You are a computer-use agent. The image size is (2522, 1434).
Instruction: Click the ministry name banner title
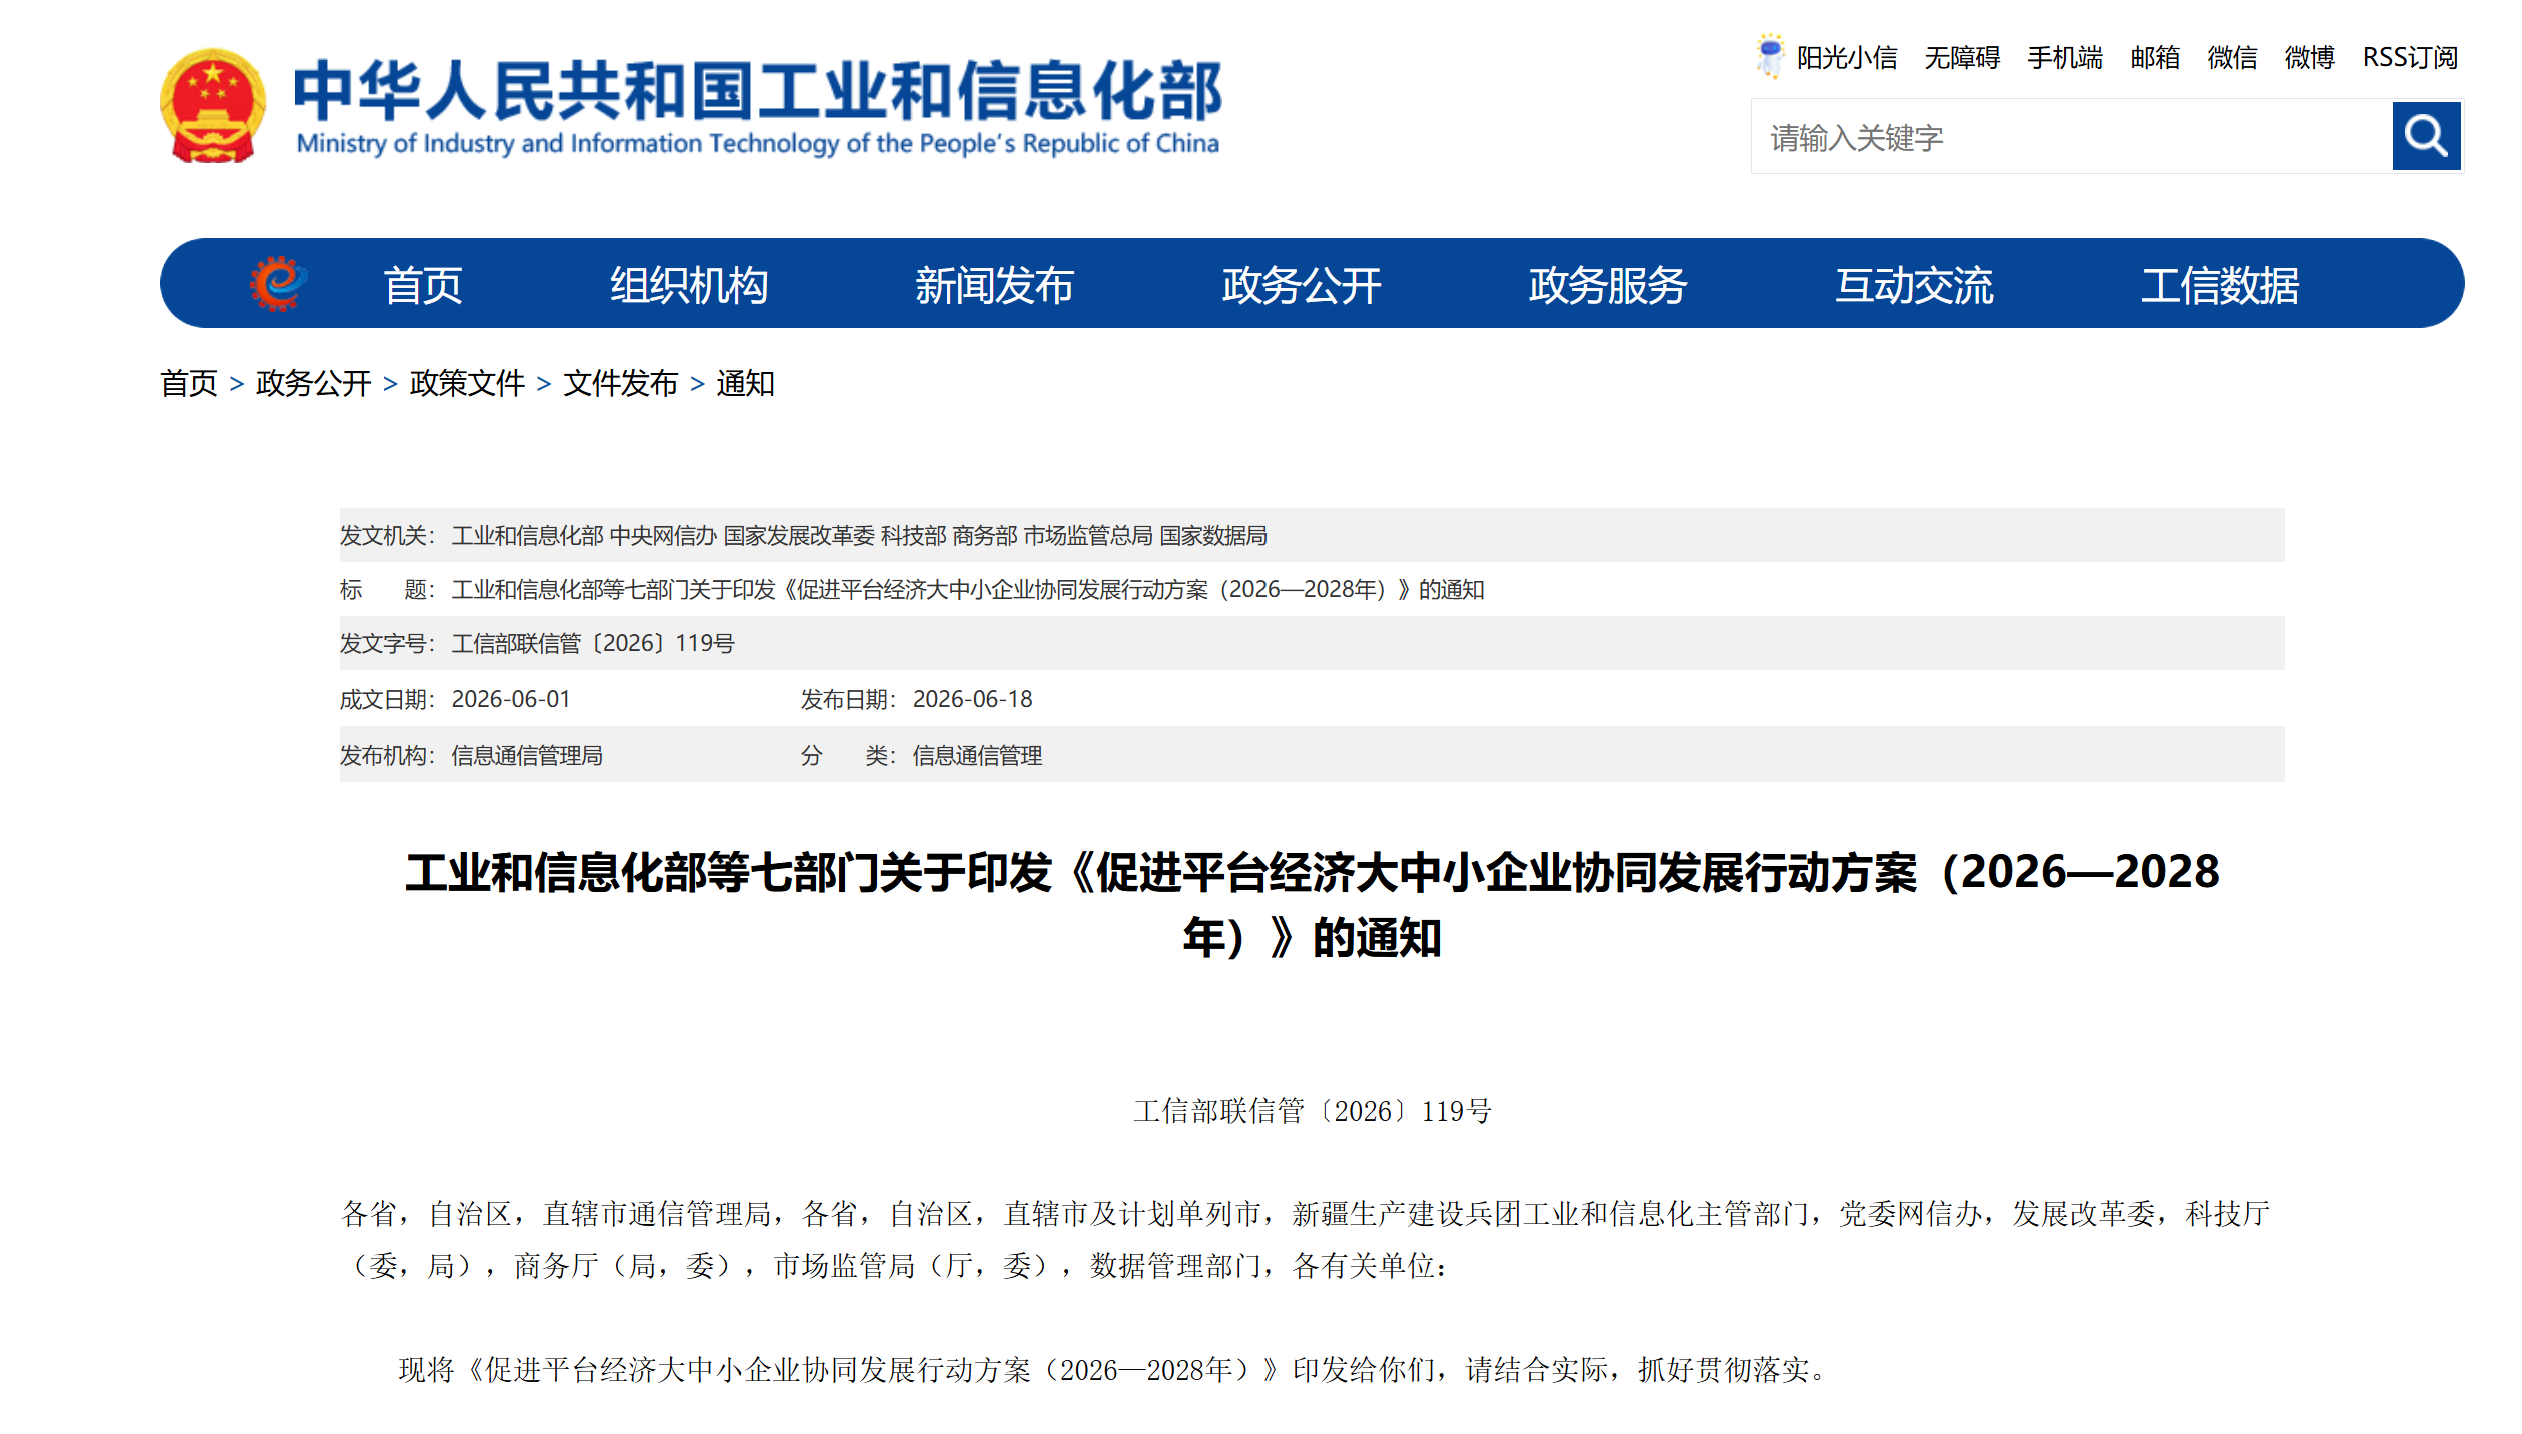pyautogui.click(x=758, y=90)
